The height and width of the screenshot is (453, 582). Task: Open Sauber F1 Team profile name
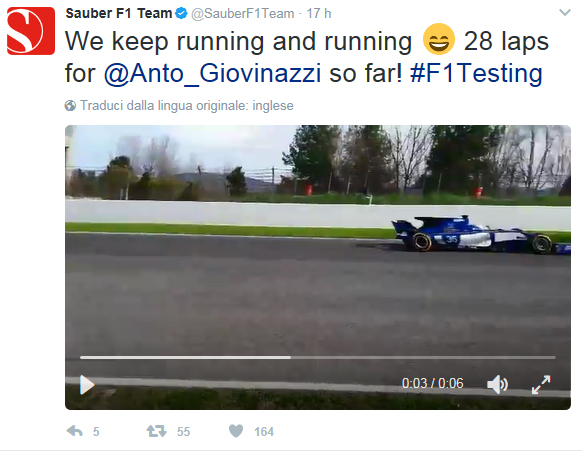[x=119, y=13]
